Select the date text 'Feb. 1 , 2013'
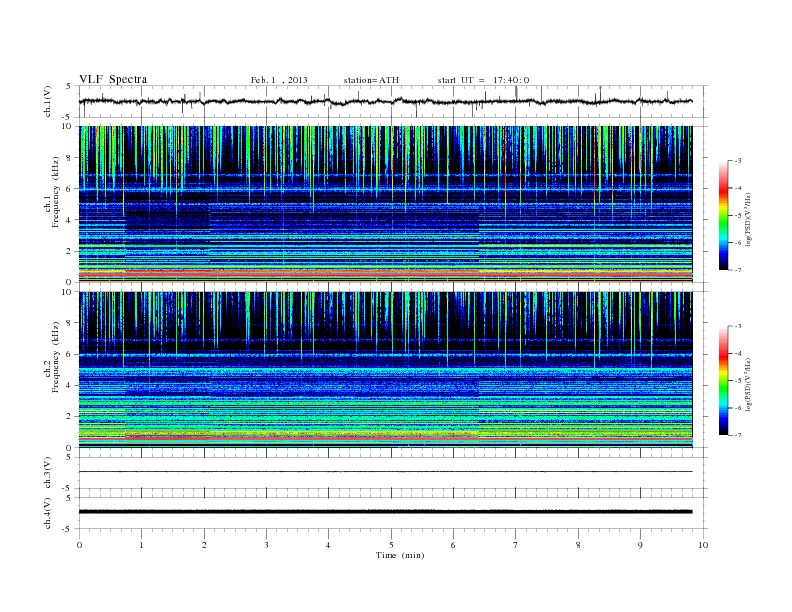792x612 pixels. [x=279, y=80]
